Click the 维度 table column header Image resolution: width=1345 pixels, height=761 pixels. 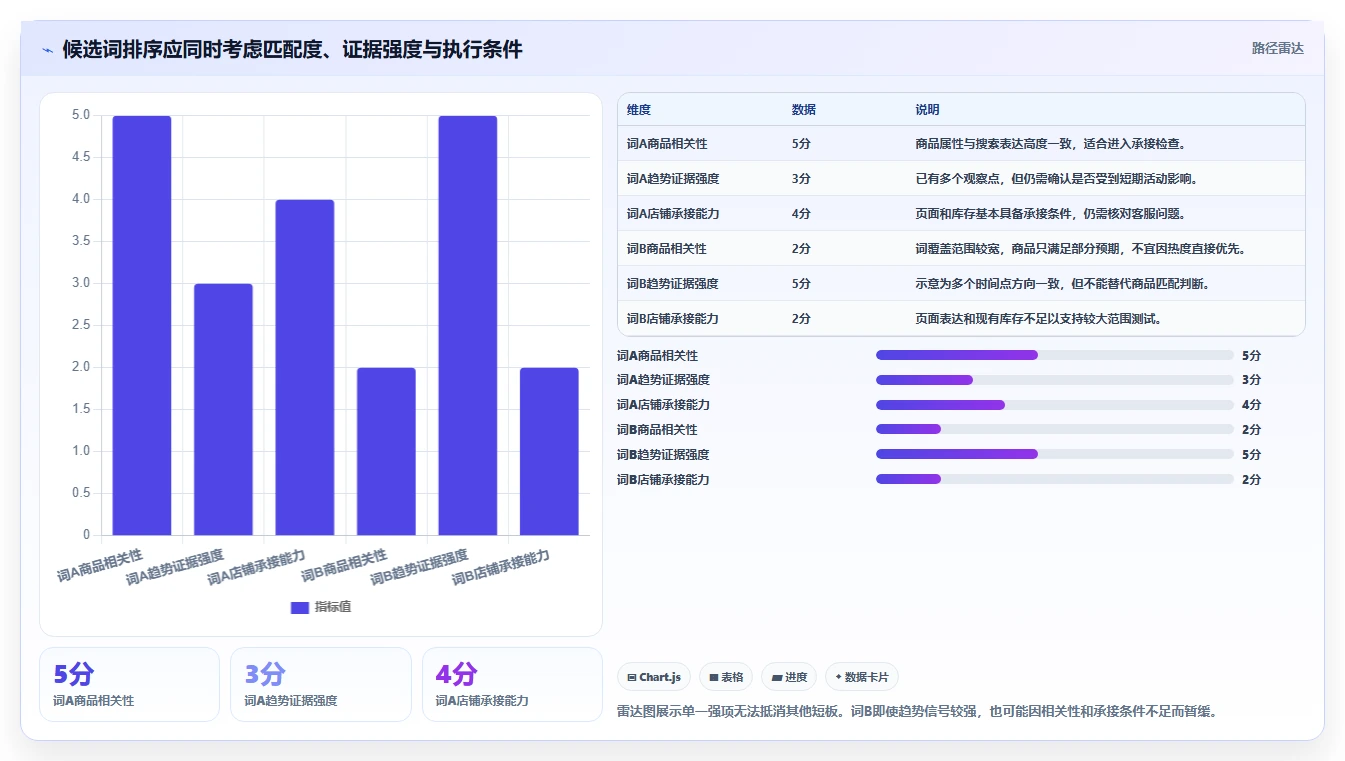click(639, 110)
